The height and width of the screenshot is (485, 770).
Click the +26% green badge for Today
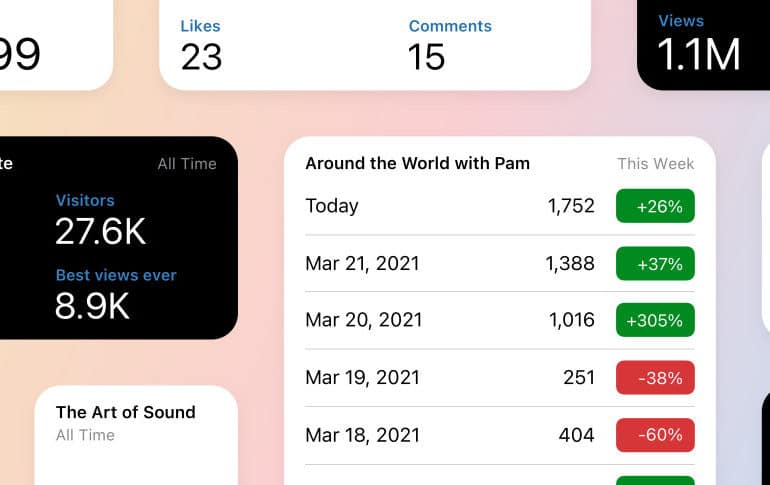coord(655,206)
